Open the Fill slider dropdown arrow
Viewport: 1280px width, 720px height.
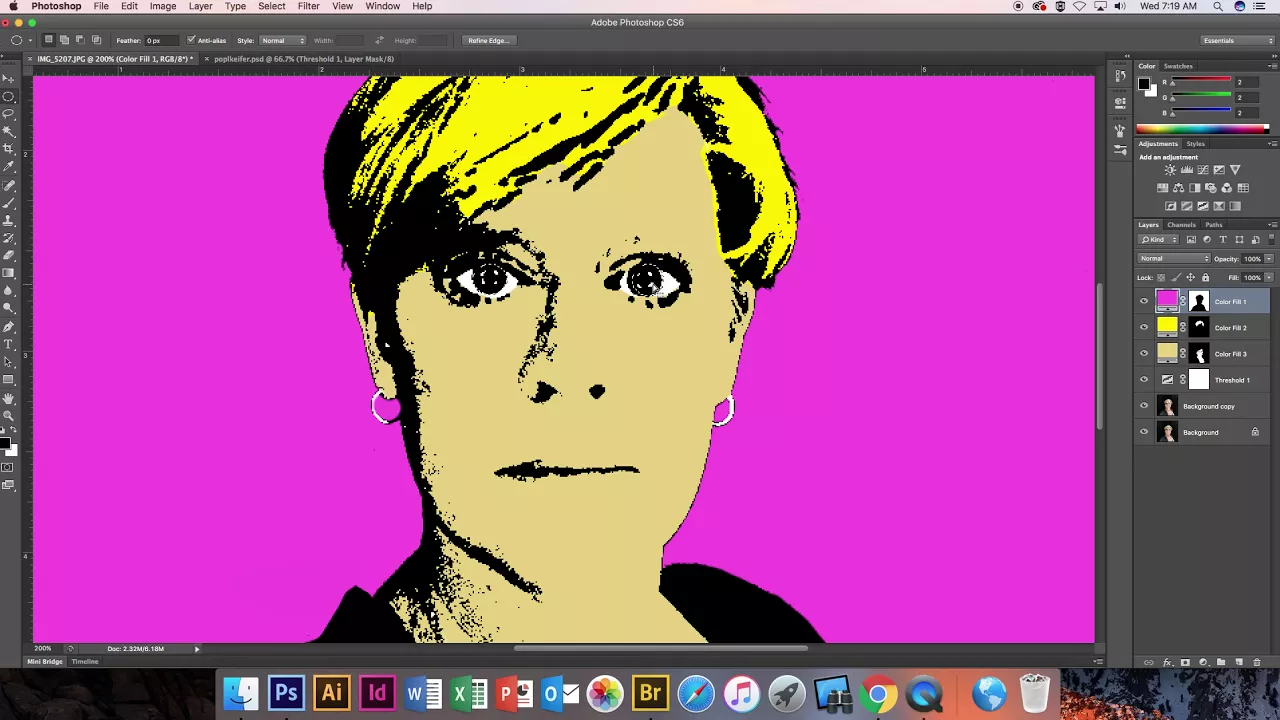point(1269,277)
